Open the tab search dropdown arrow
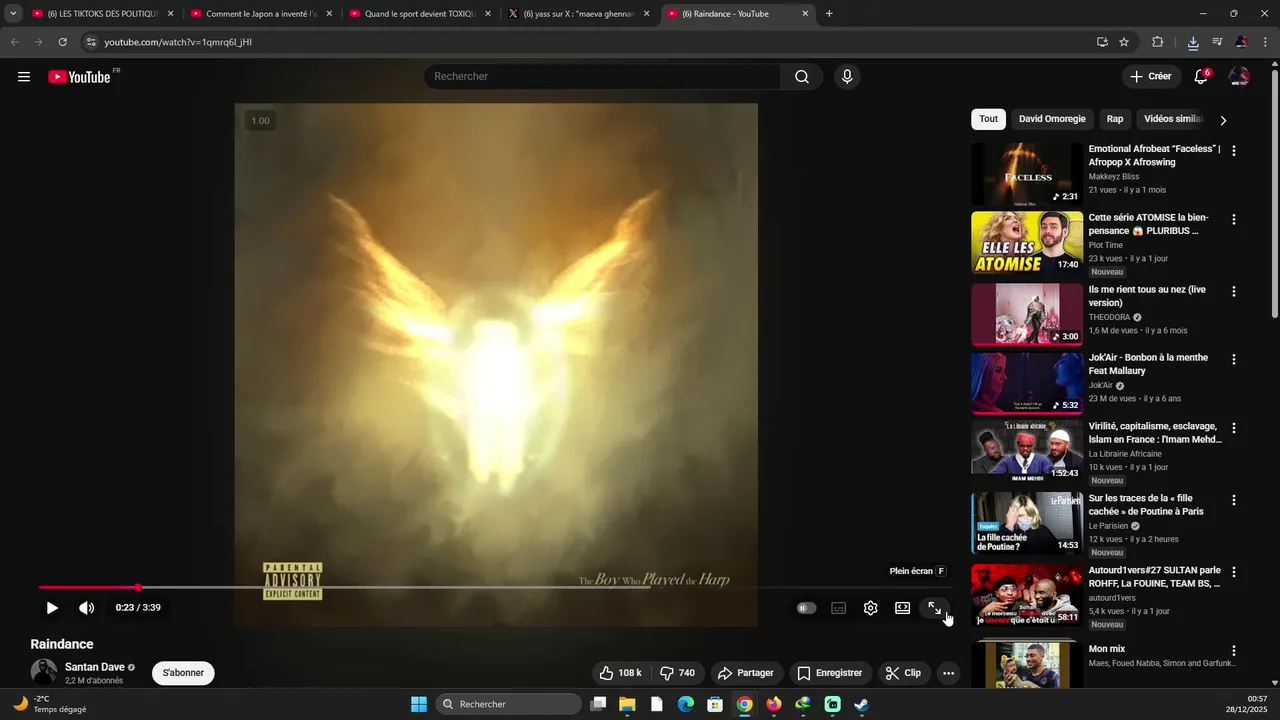The image size is (1280, 720). click(13, 14)
